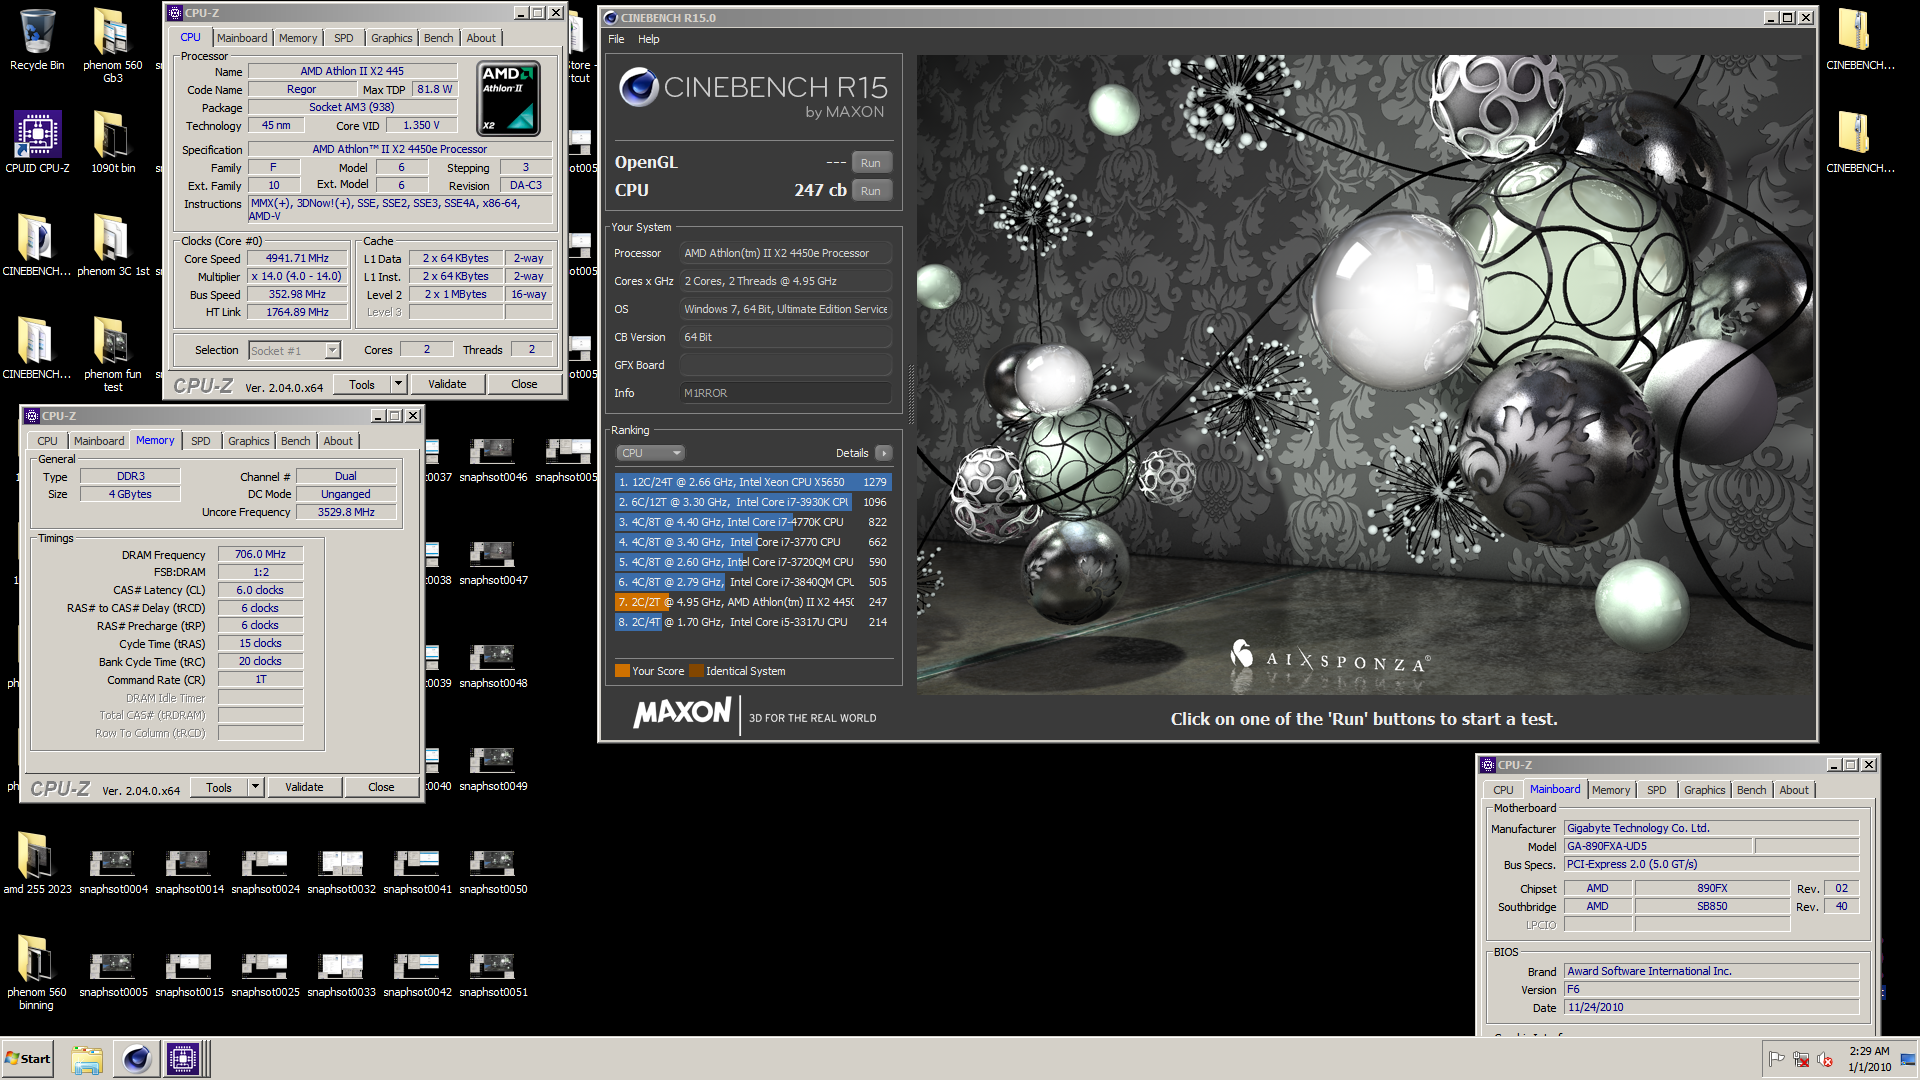Click the Info field containing M1RROR
The width and height of the screenshot is (1920, 1080).
pyautogui.click(x=785, y=393)
